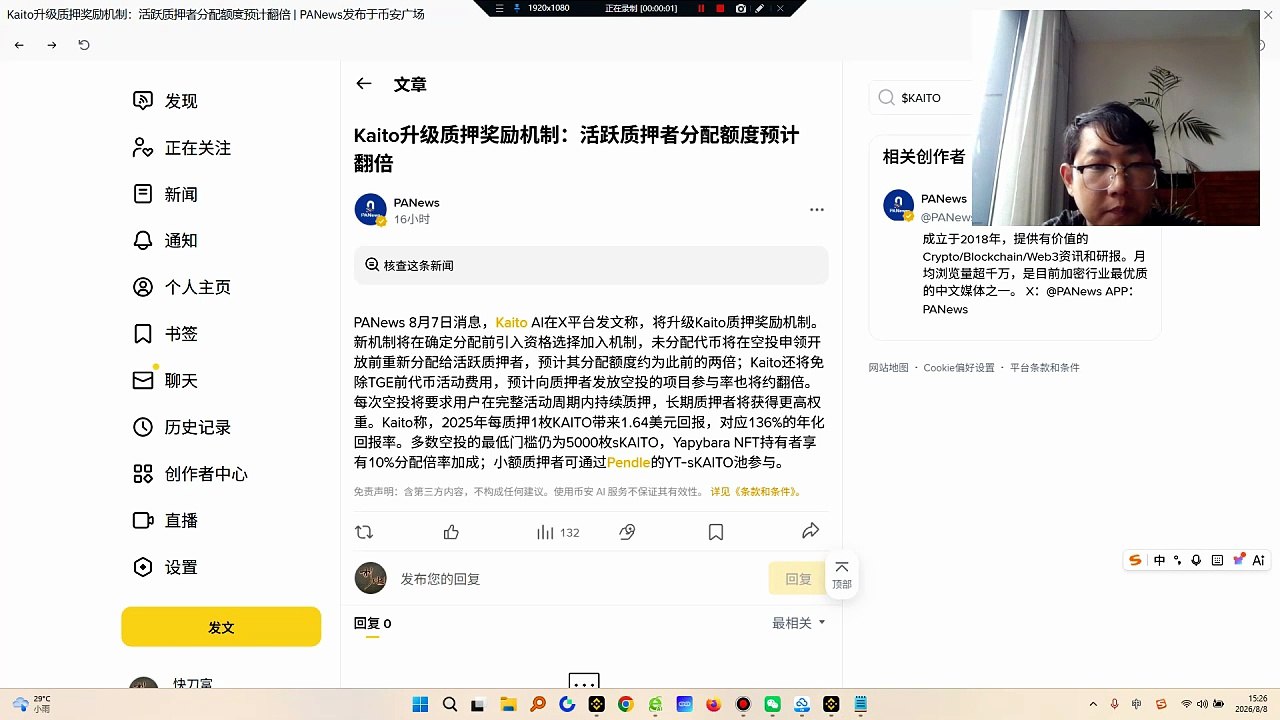Image resolution: width=1280 pixels, height=720 pixels.
Task: Toggle Sogou 中 Chinese input mode
Action: coord(1159,560)
